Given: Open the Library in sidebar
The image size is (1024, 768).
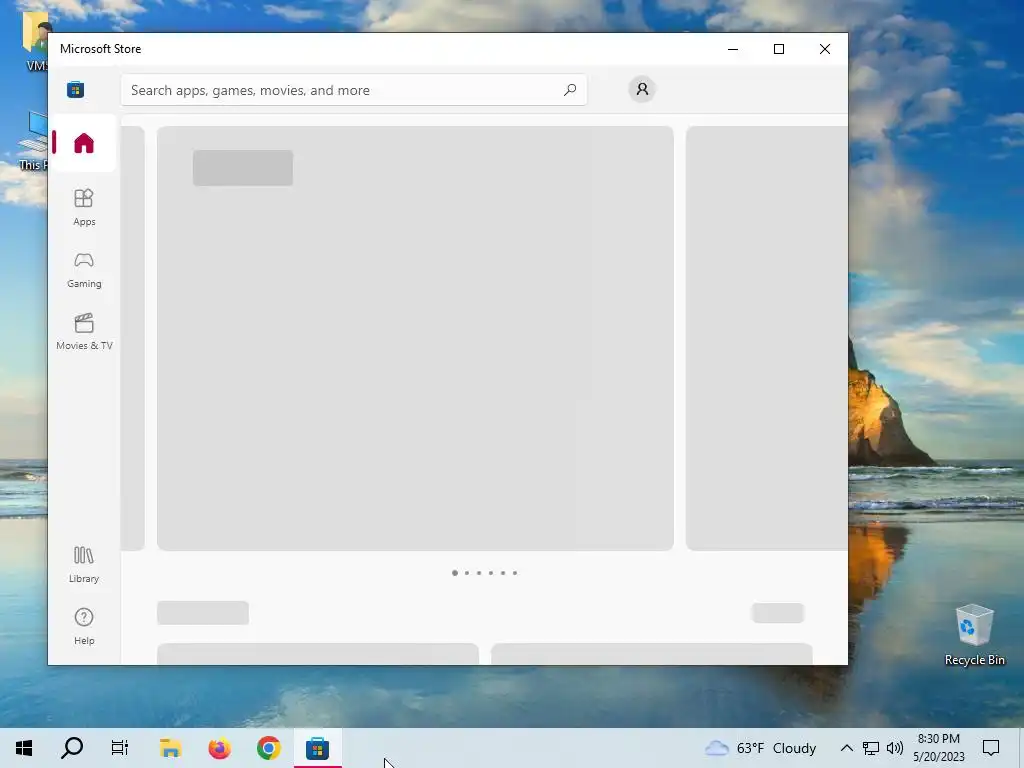Looking at the screenshot, I should pyautogui.click(x=84, y=564).
